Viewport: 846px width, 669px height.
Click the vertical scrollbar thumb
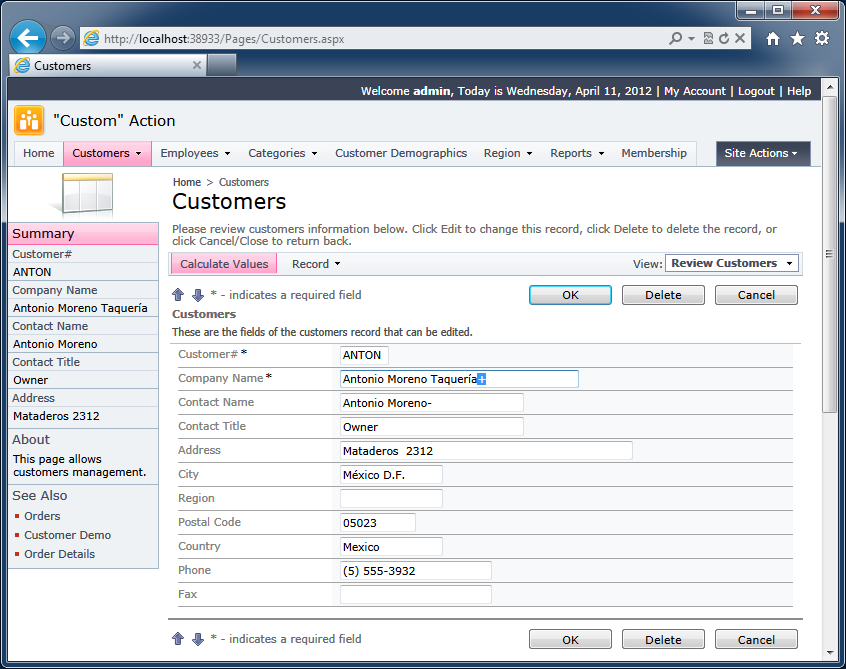coord(829,254)
